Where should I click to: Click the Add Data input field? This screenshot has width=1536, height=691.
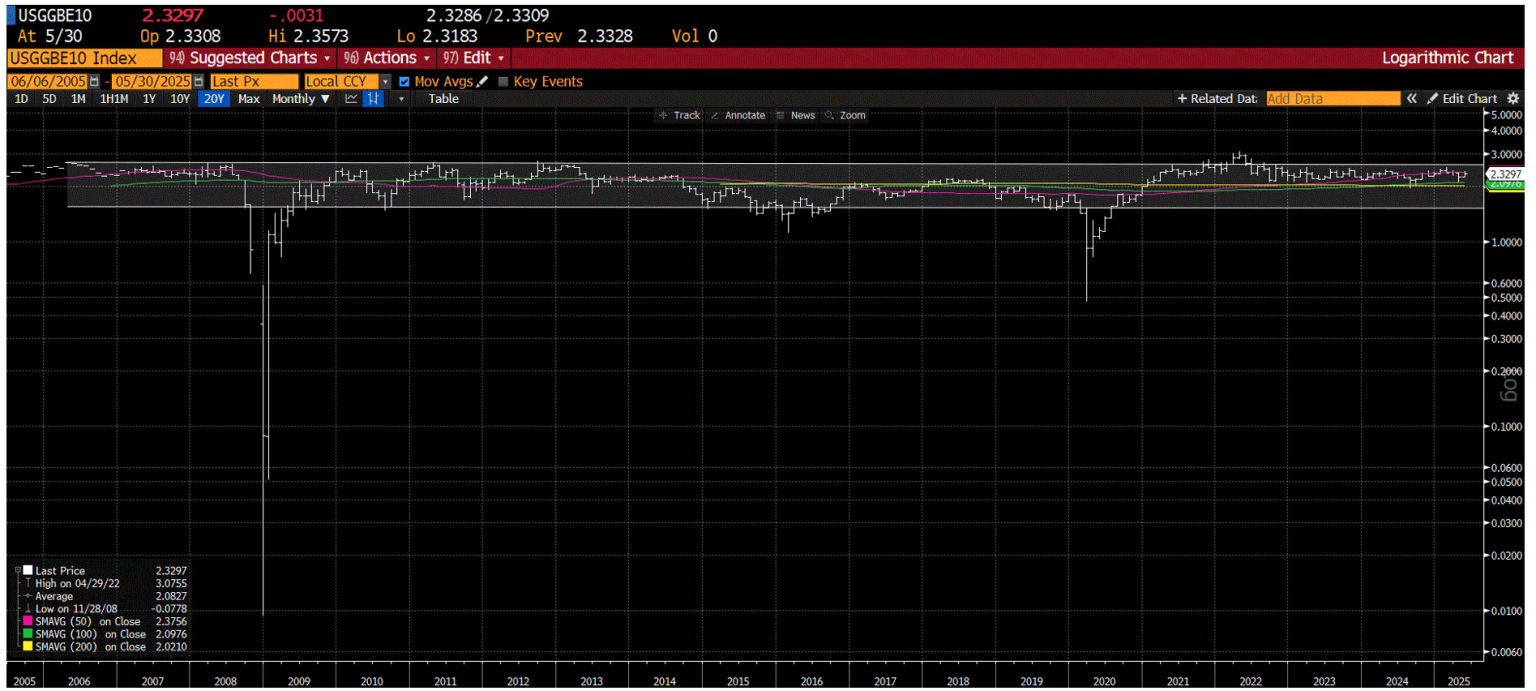(x=1333, y=98)
